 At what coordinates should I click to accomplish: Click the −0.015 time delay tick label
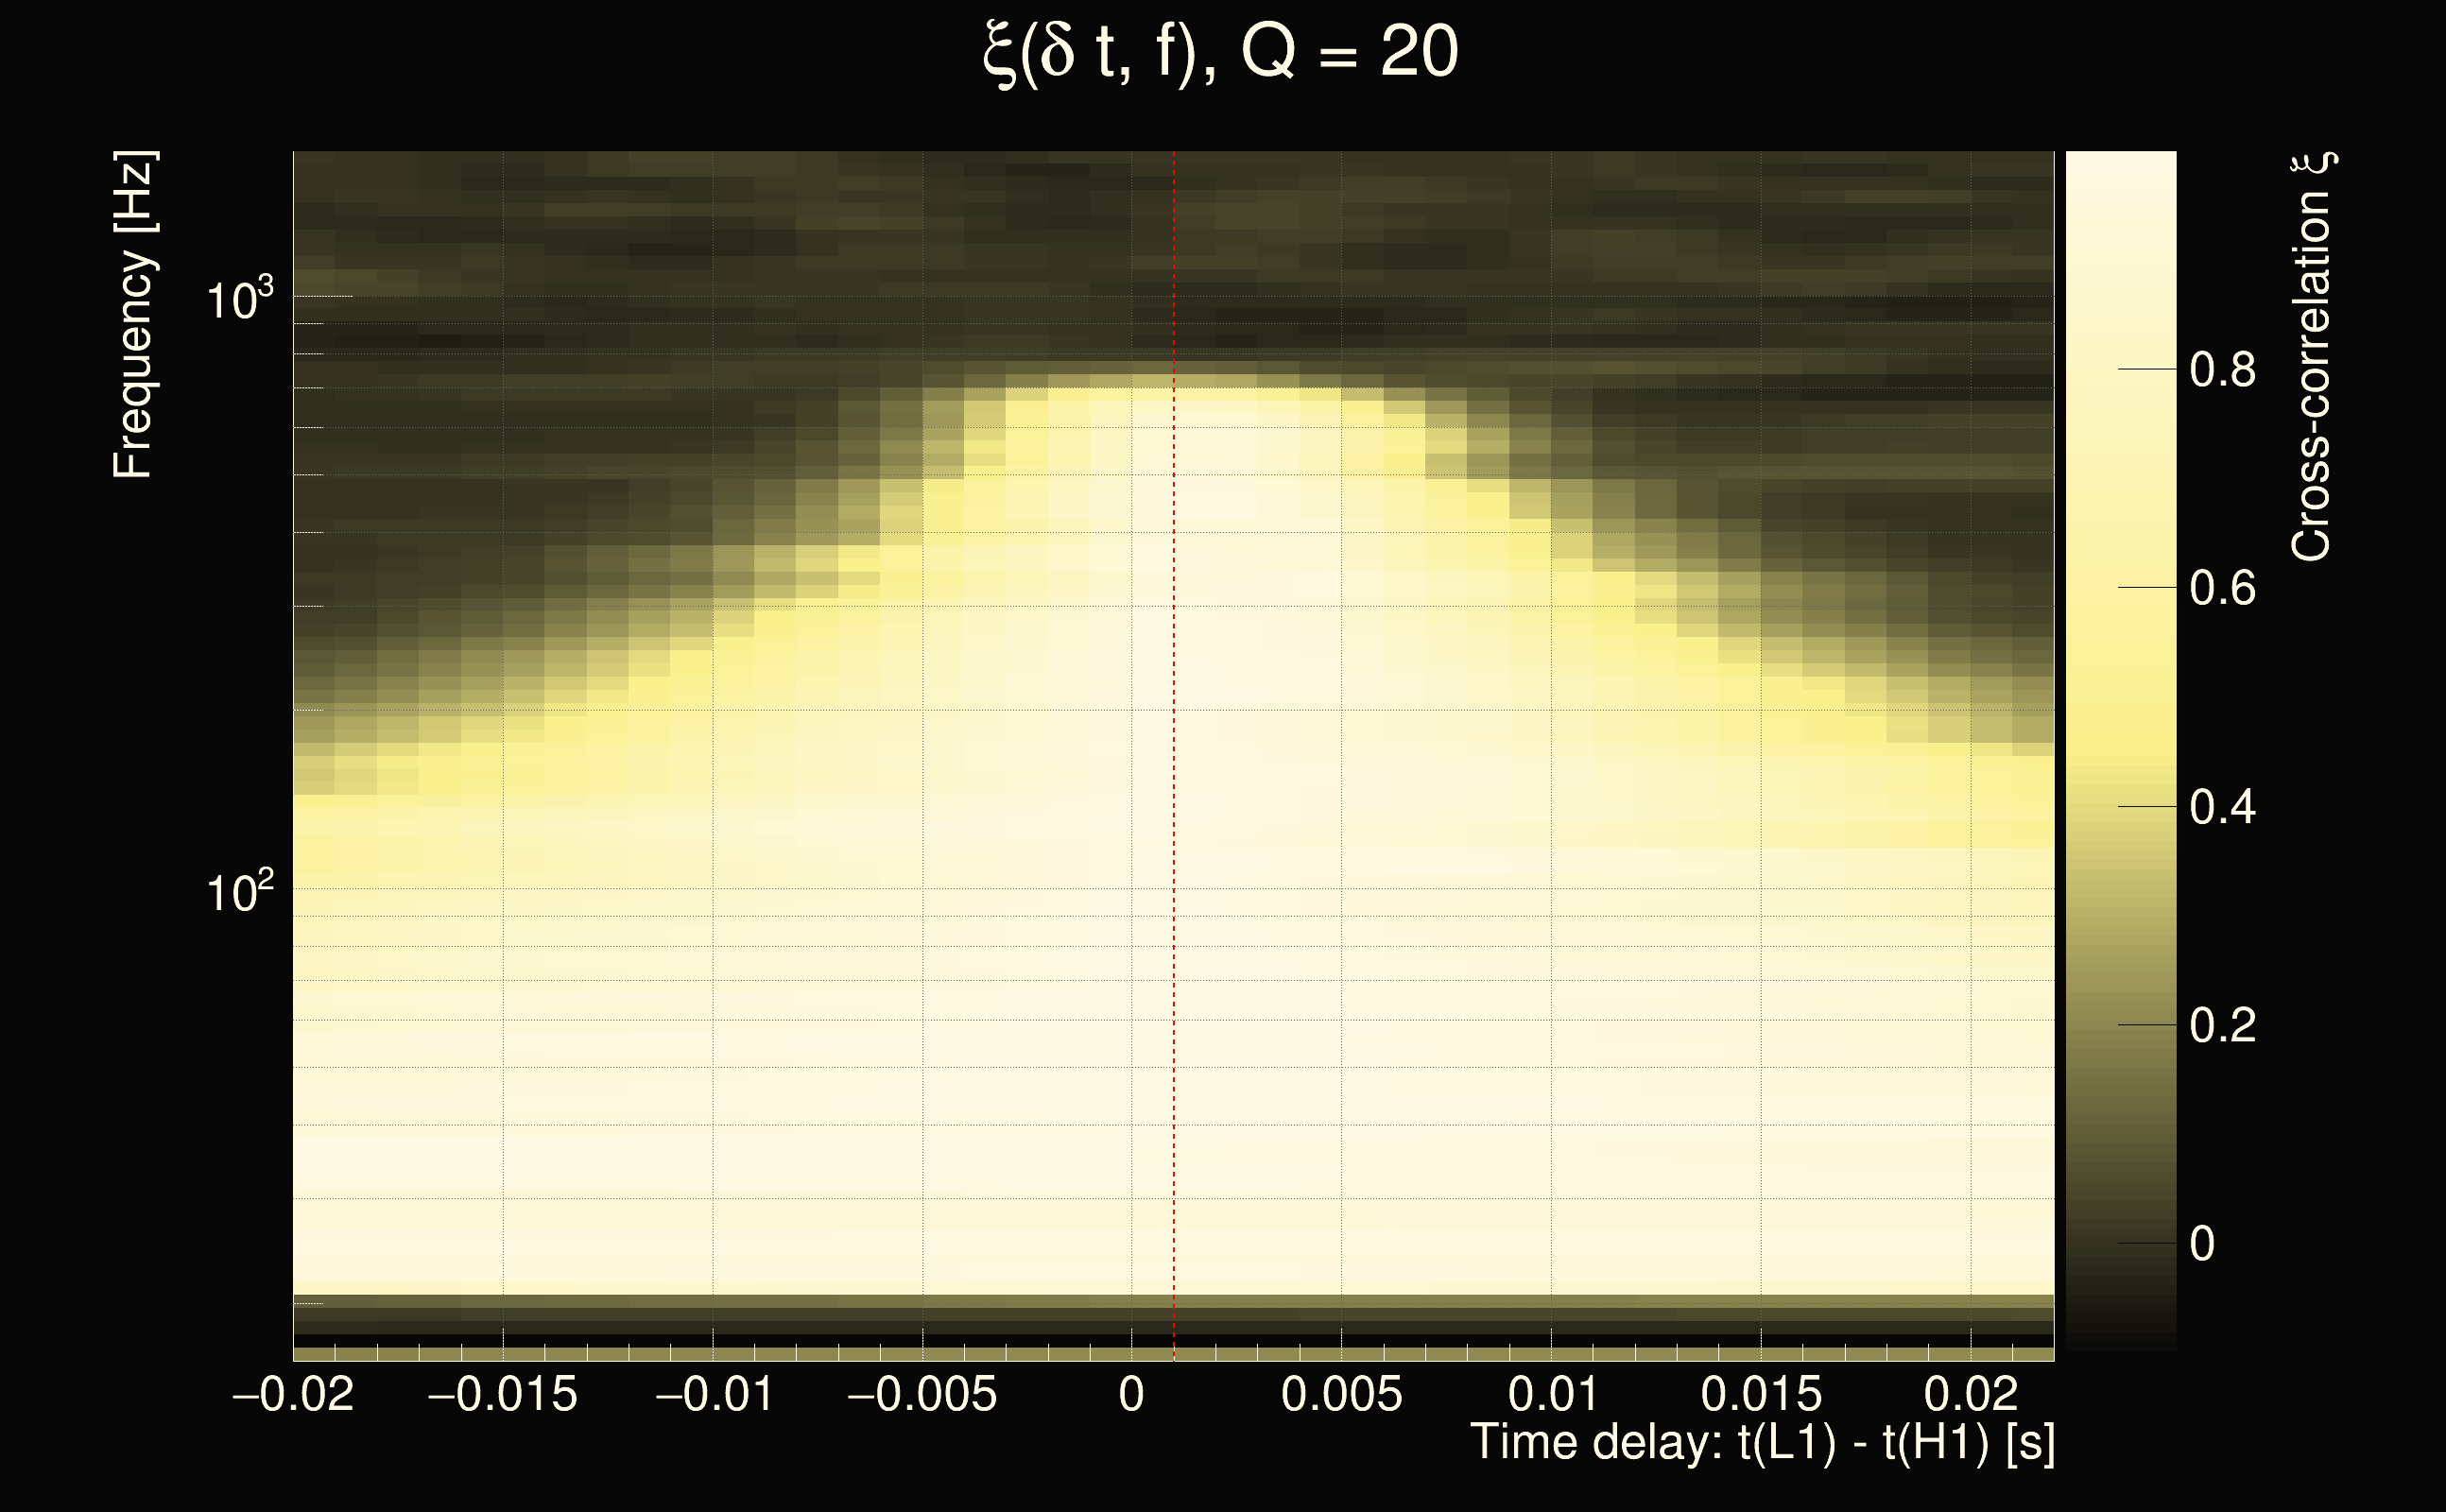coord(502,1394)
